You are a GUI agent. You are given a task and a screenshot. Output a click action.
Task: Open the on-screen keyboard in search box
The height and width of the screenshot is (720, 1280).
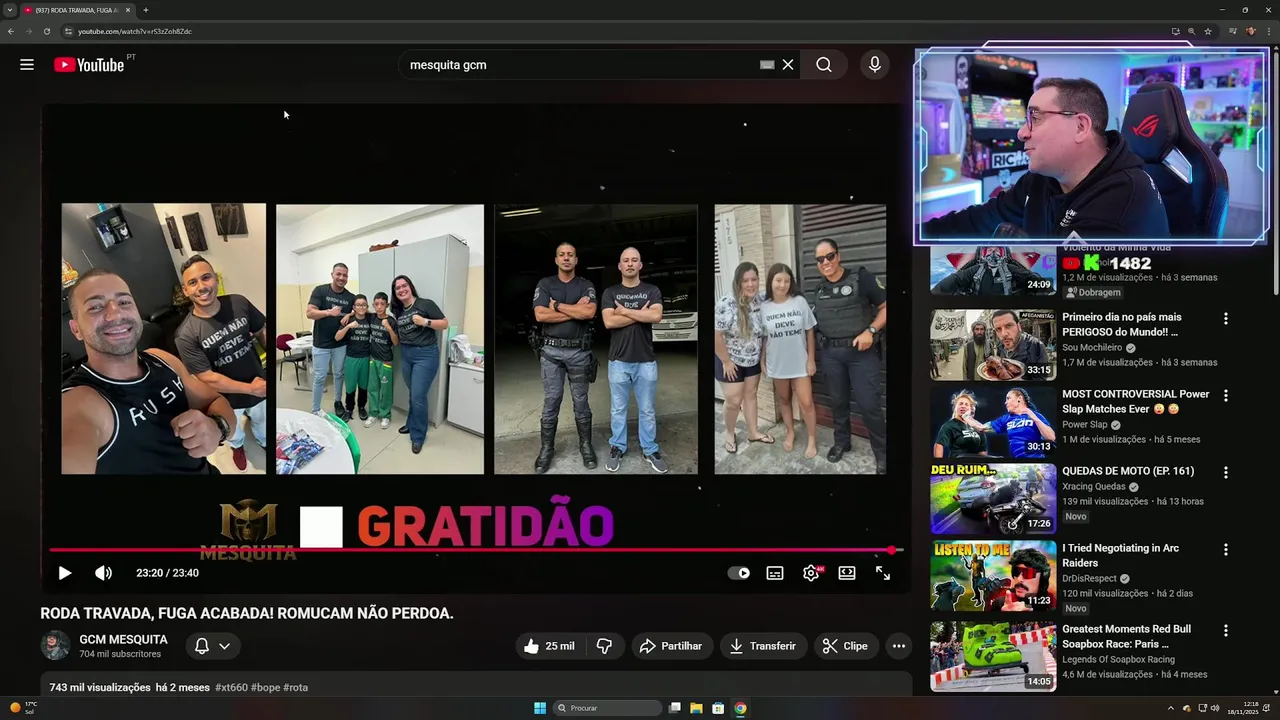click(767, 65)
